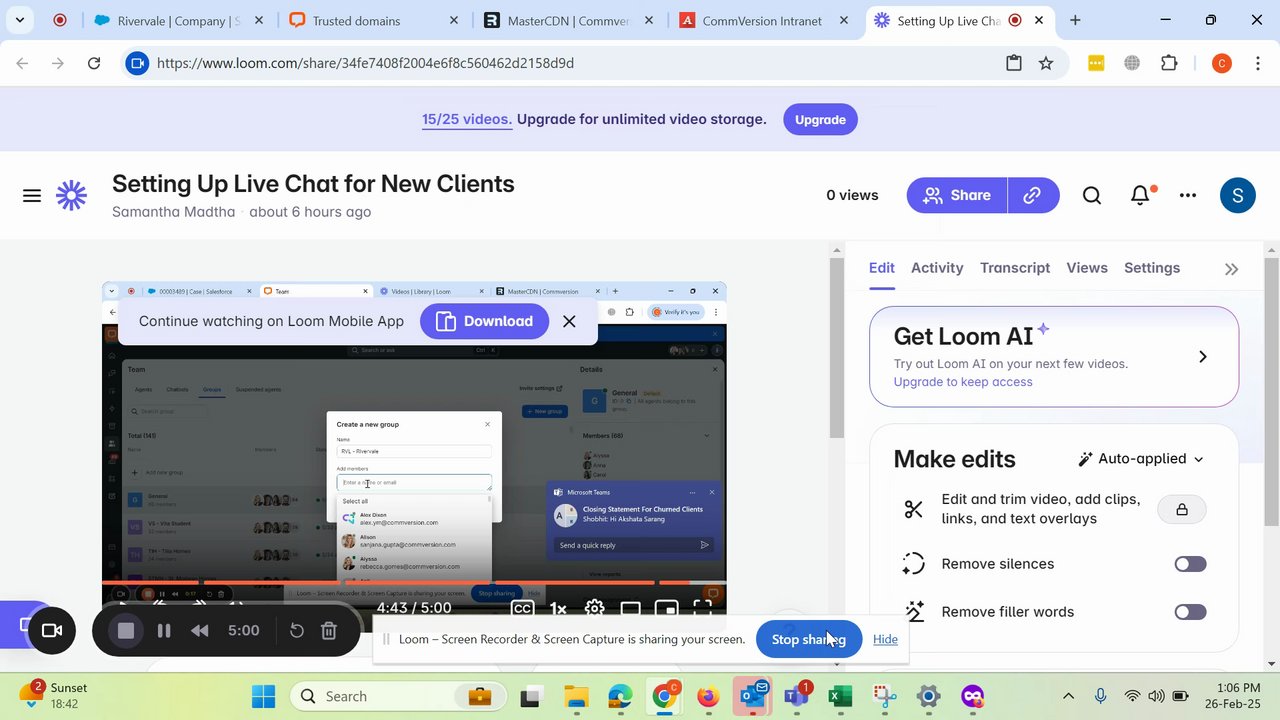Open the S profile avatar menu
Screen dimensions: 1280x720
pos(1238,195)
